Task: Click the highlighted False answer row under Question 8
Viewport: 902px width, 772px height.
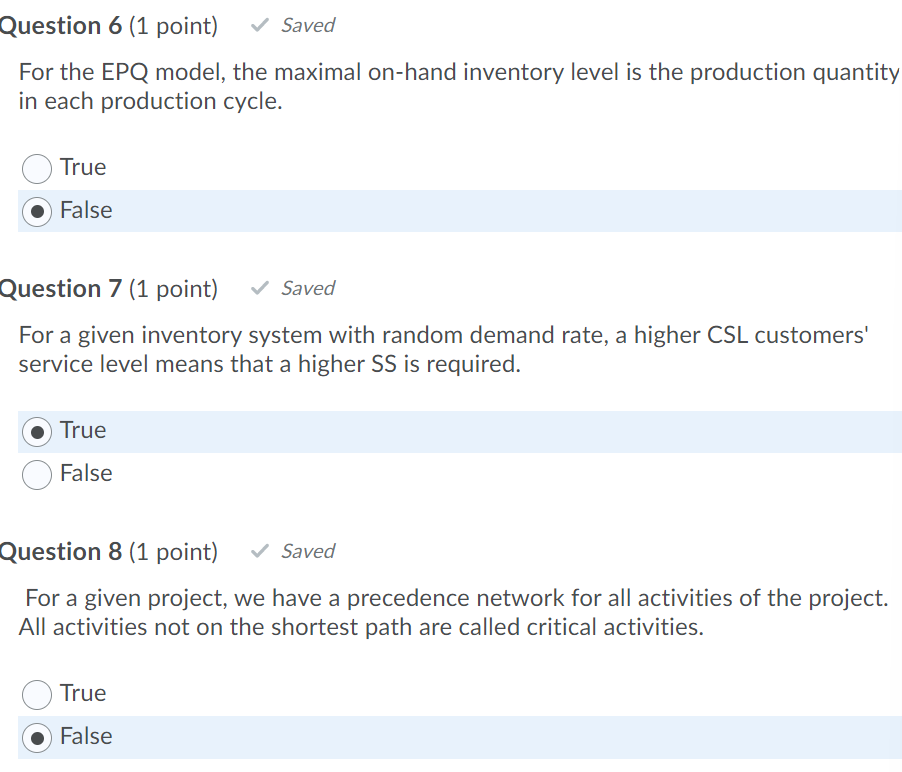Action: click(x=450, y=737)
